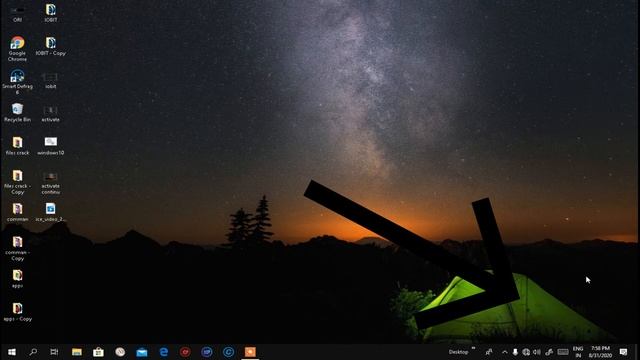Open Smart Defrag 6 shortcut
The image size is (640, 360).
(17, 82)
